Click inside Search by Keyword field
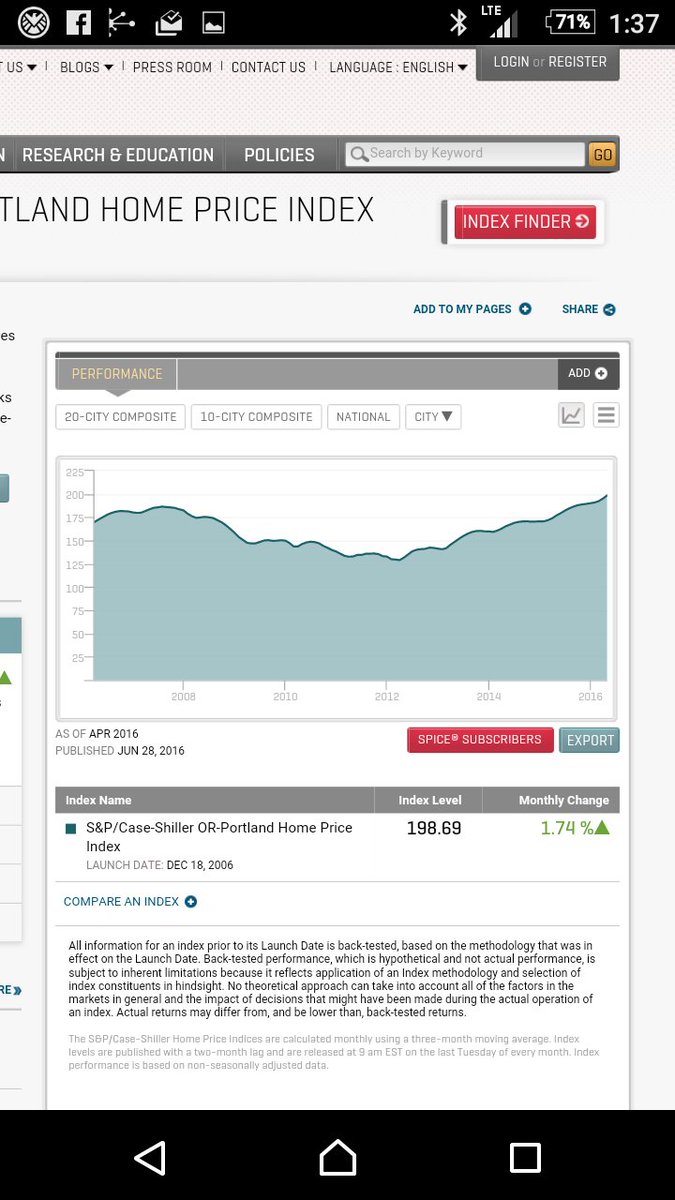 465,154
